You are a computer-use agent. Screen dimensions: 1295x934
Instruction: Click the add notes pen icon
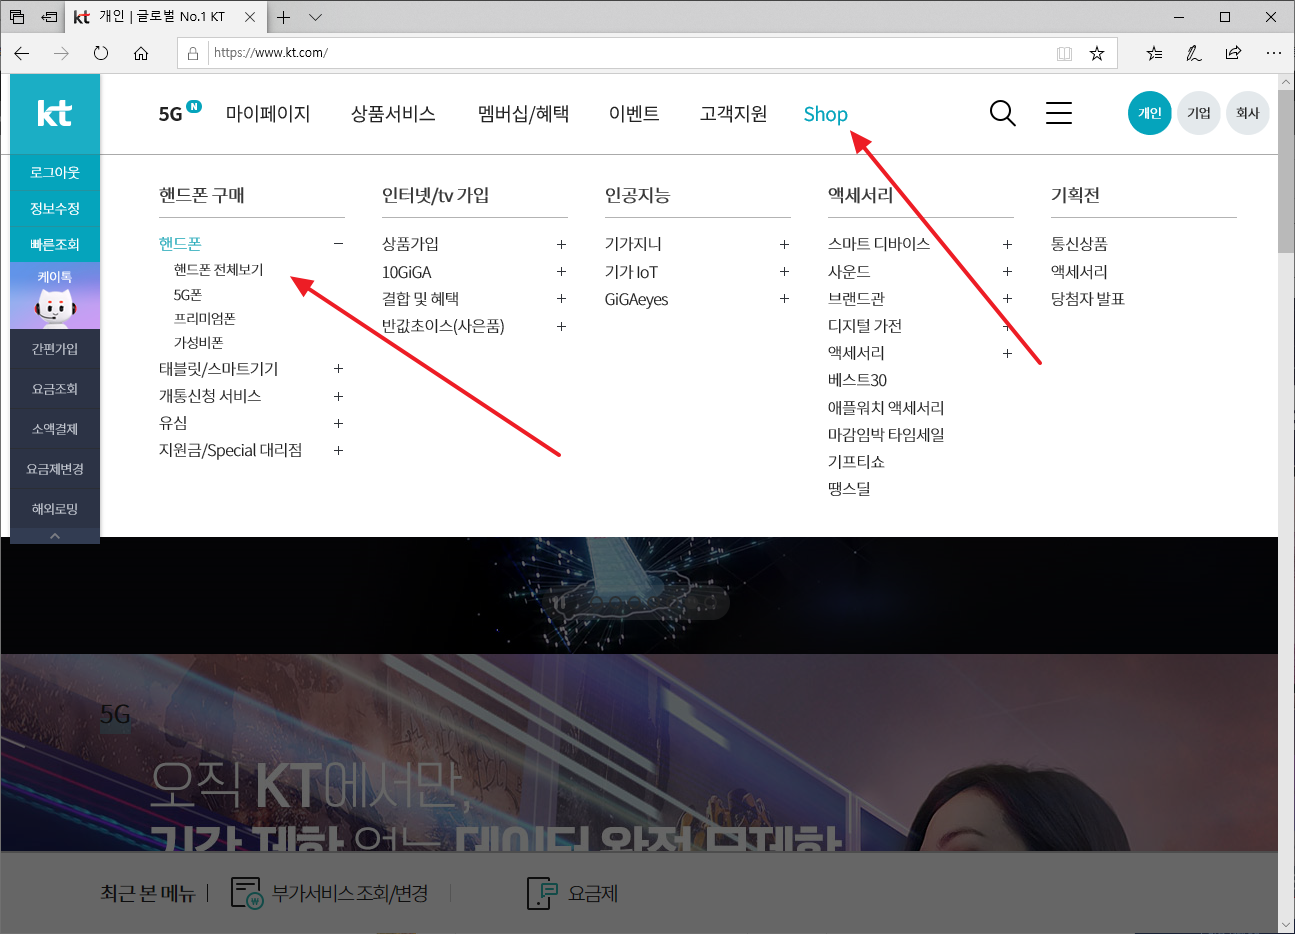1194,53
